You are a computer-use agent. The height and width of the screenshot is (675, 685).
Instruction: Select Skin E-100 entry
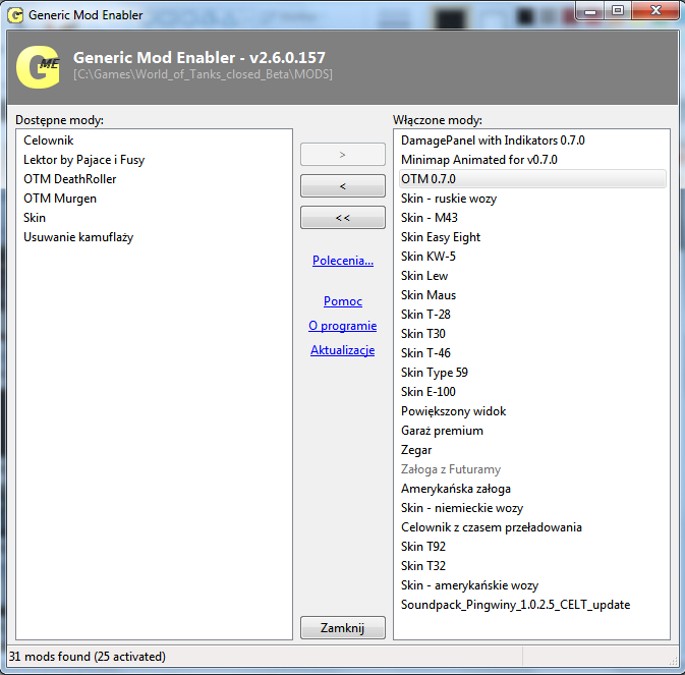[x=428, y=392]
